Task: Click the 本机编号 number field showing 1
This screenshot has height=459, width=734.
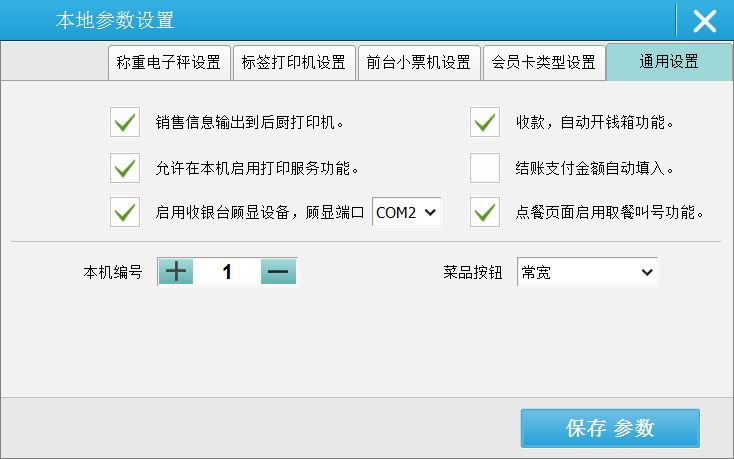Action: click(x=227, y=271)
